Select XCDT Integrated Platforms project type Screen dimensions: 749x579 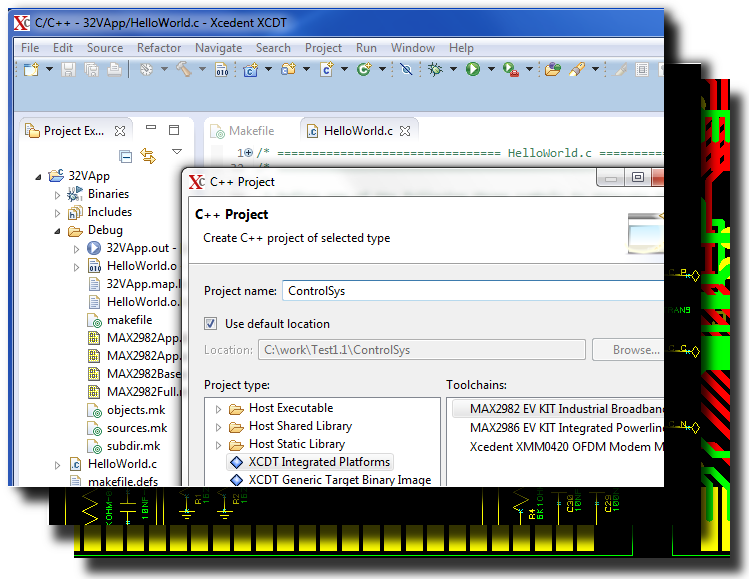coord(310,462)
